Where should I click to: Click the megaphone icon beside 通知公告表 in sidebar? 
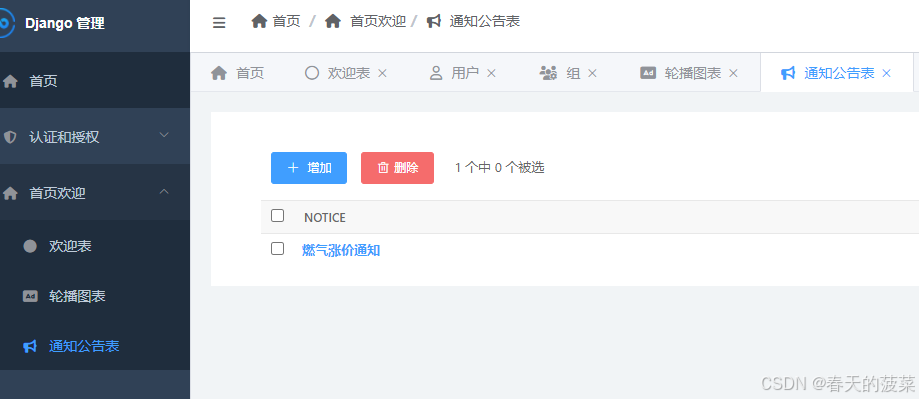pyautogui.click(x=30, y=346)
